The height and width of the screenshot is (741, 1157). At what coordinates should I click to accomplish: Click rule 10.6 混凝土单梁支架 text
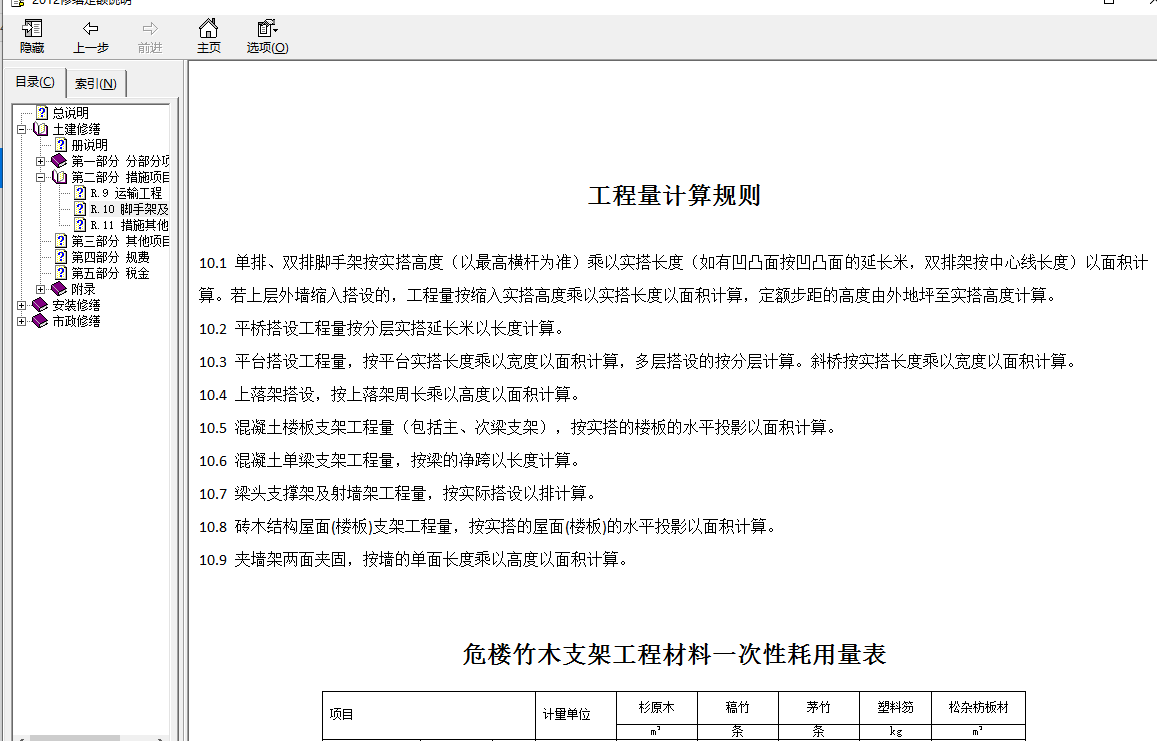point(390,461)
